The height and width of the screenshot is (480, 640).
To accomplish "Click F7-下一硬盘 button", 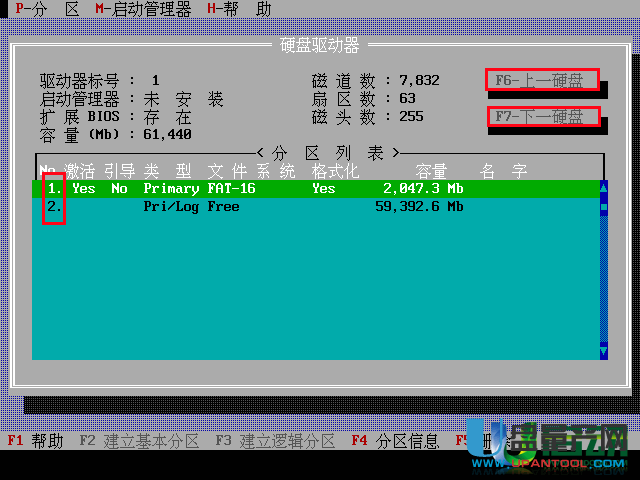I will tap(542, 117).
